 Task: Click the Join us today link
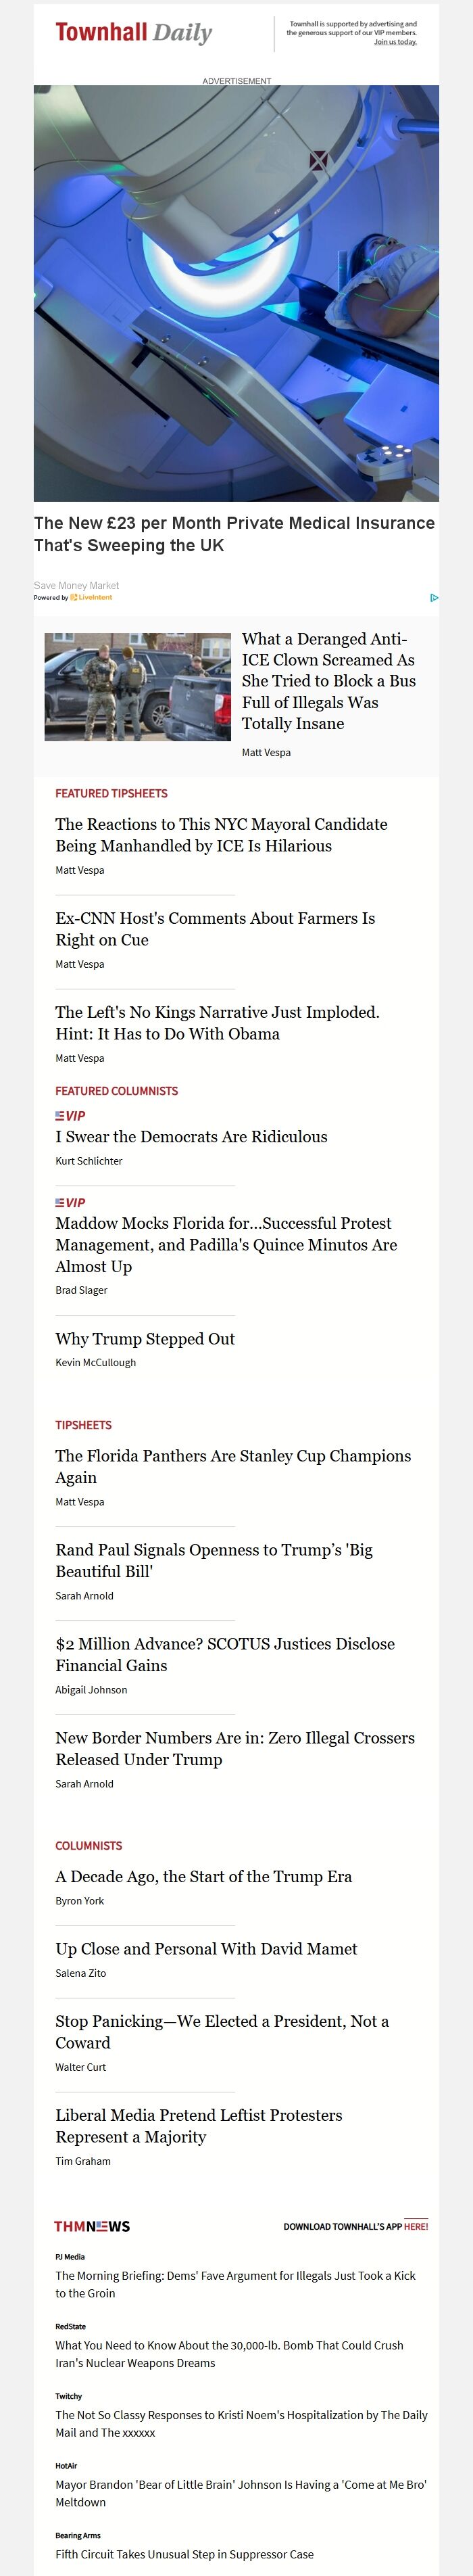395,42
